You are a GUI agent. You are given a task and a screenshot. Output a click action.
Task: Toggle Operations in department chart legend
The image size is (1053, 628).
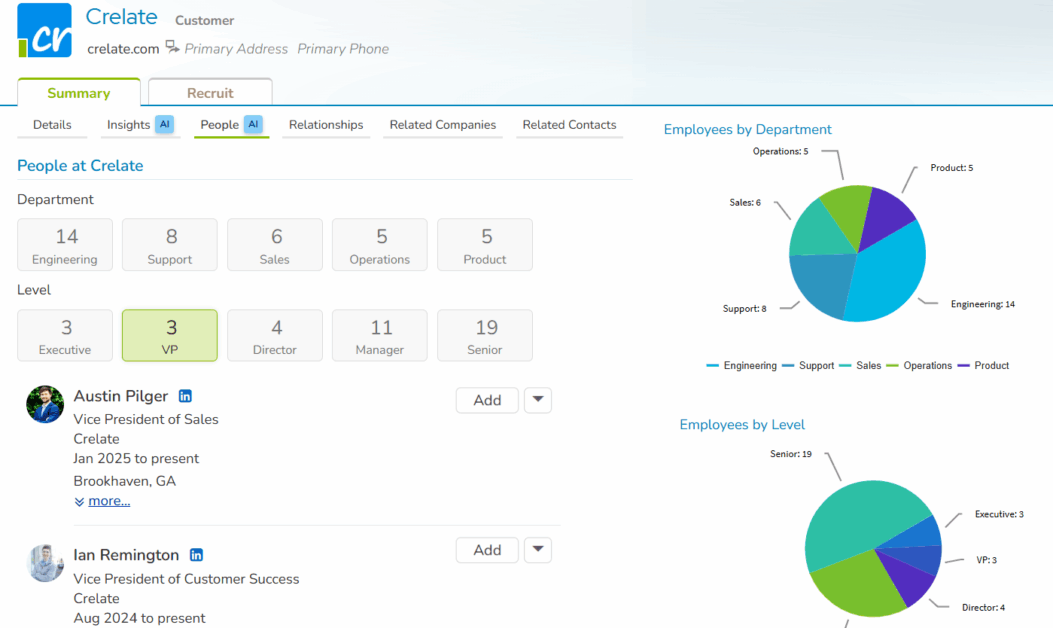(919, 365)
